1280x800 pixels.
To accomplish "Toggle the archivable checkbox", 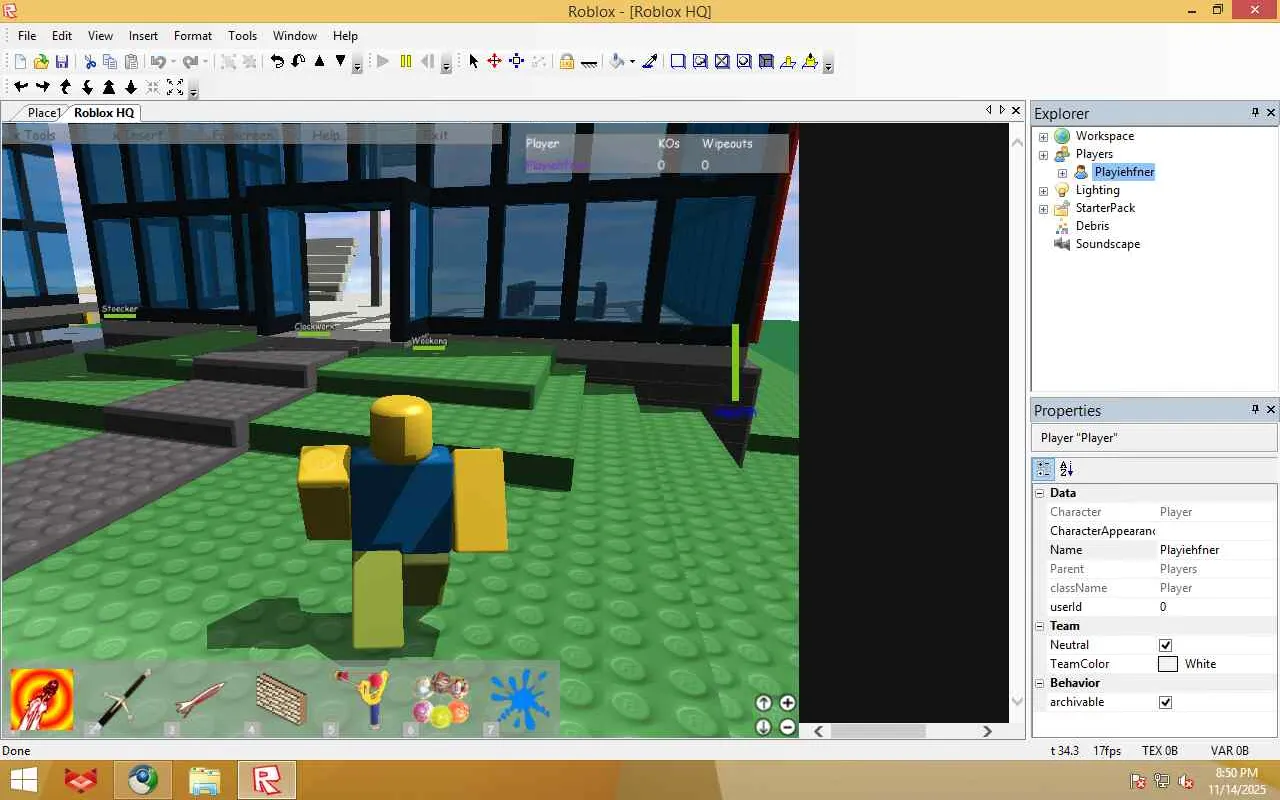I will [1165, 702].
